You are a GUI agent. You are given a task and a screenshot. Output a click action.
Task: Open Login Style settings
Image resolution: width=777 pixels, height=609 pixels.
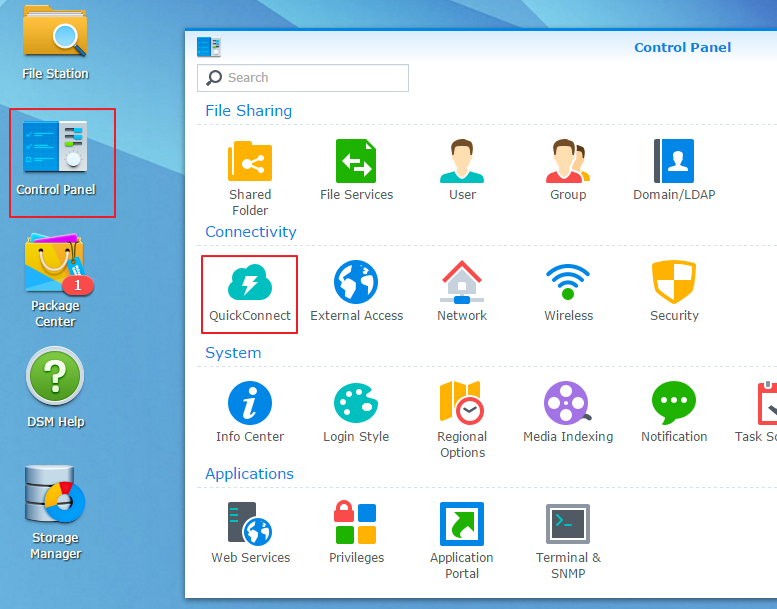356,412
